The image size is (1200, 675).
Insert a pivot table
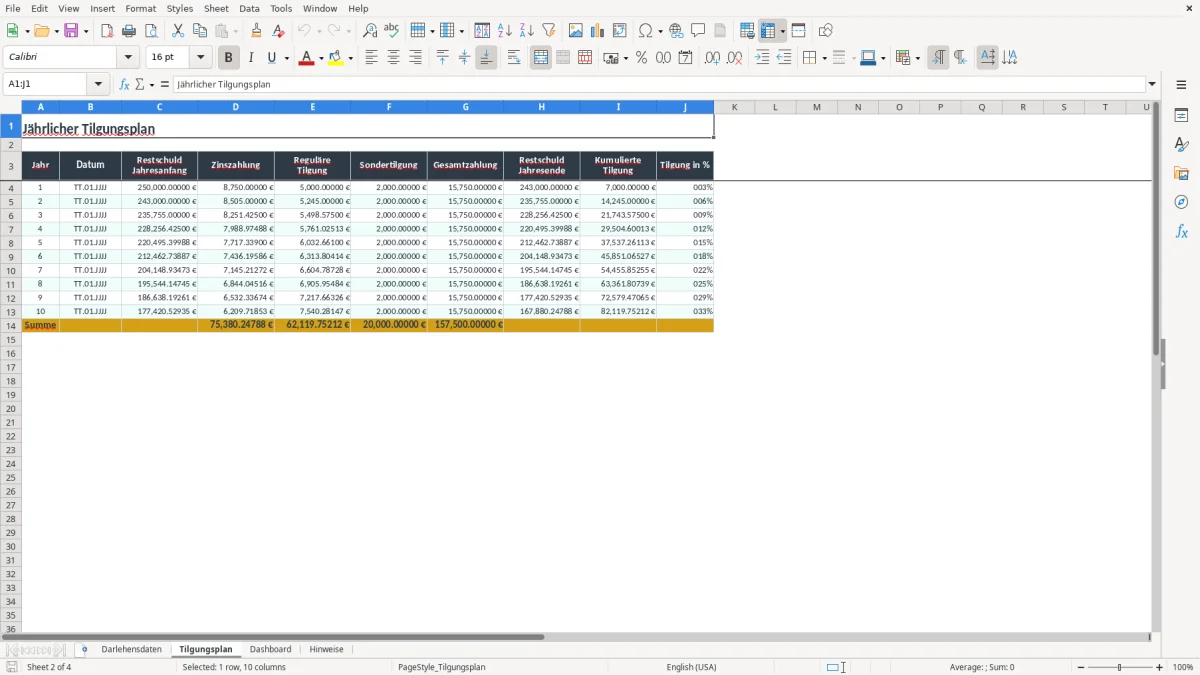tap(620, 31)
